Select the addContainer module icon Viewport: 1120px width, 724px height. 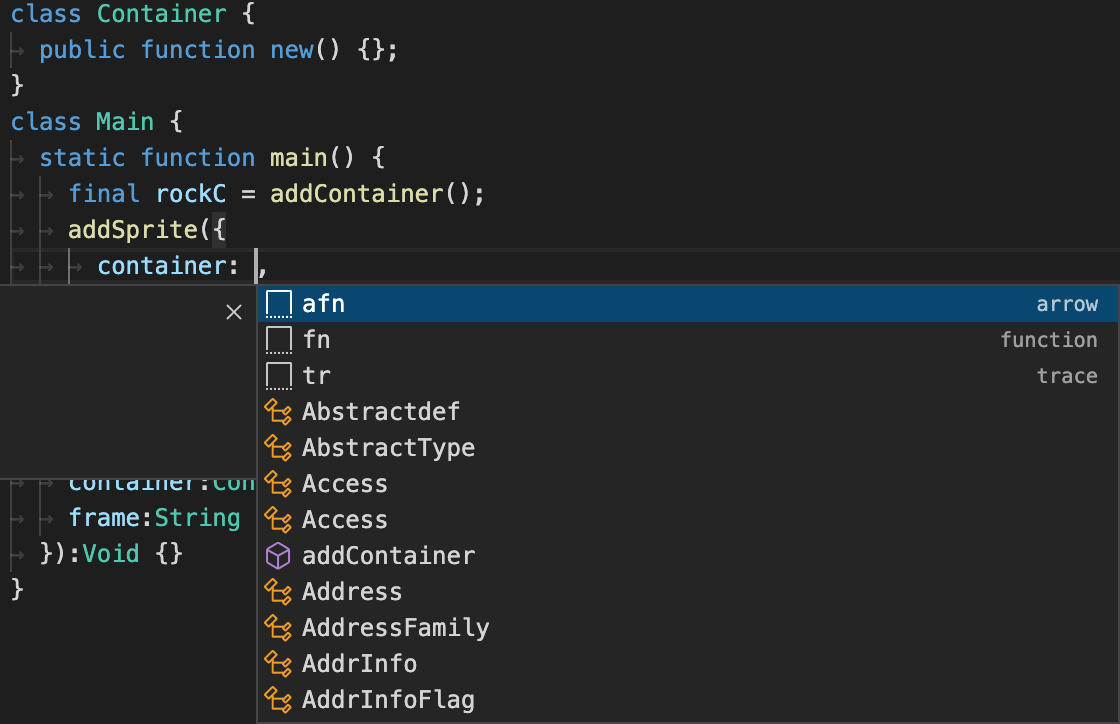279,555
